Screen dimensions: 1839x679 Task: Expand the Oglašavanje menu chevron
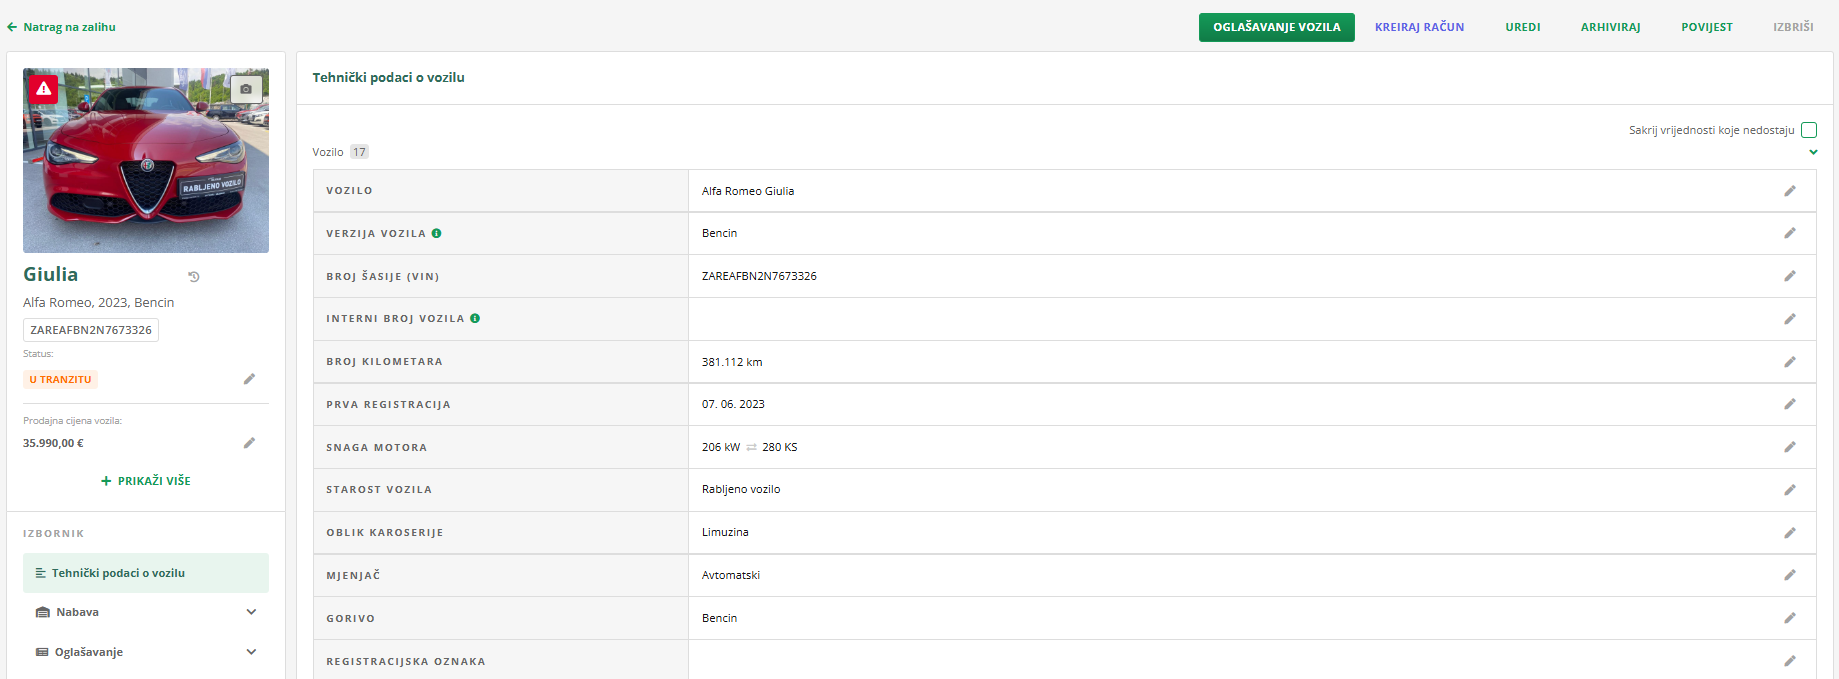tap(251, 652)
